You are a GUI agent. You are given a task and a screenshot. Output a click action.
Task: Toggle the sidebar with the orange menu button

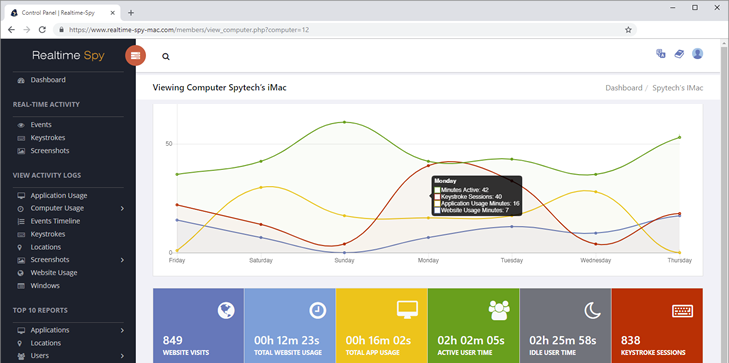[x=135, y=56]
